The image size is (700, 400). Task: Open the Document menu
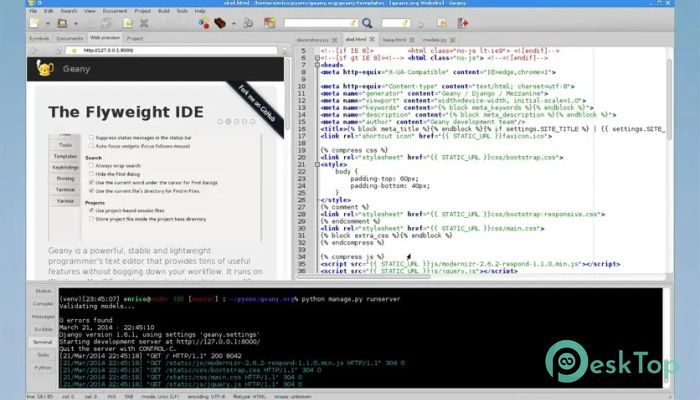(115, 11)
